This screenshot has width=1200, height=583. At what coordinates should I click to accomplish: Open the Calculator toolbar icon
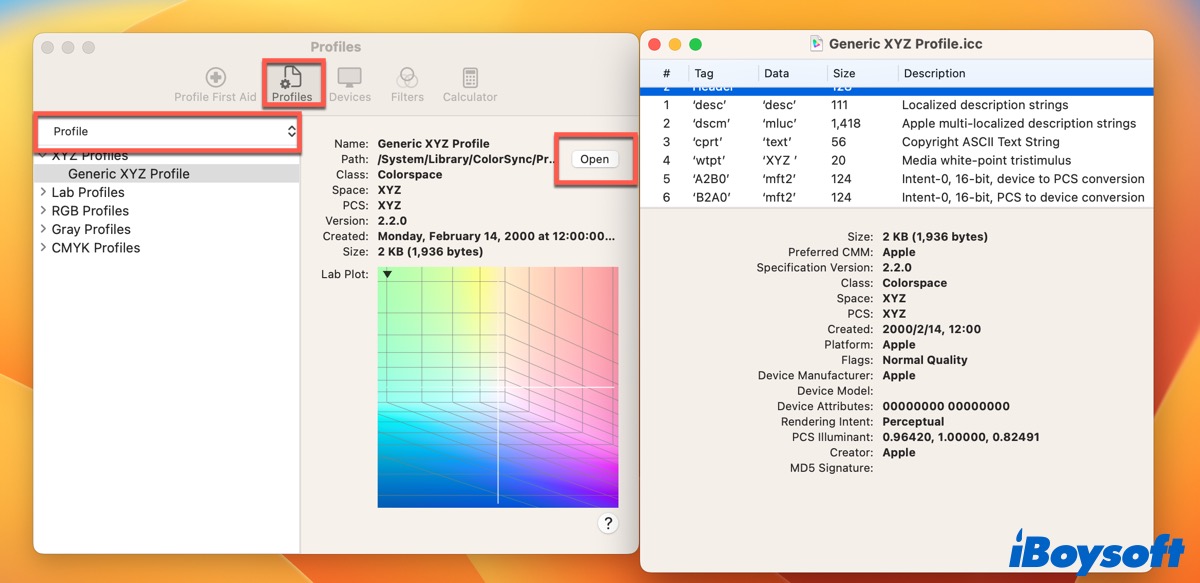tap(470, 85)
